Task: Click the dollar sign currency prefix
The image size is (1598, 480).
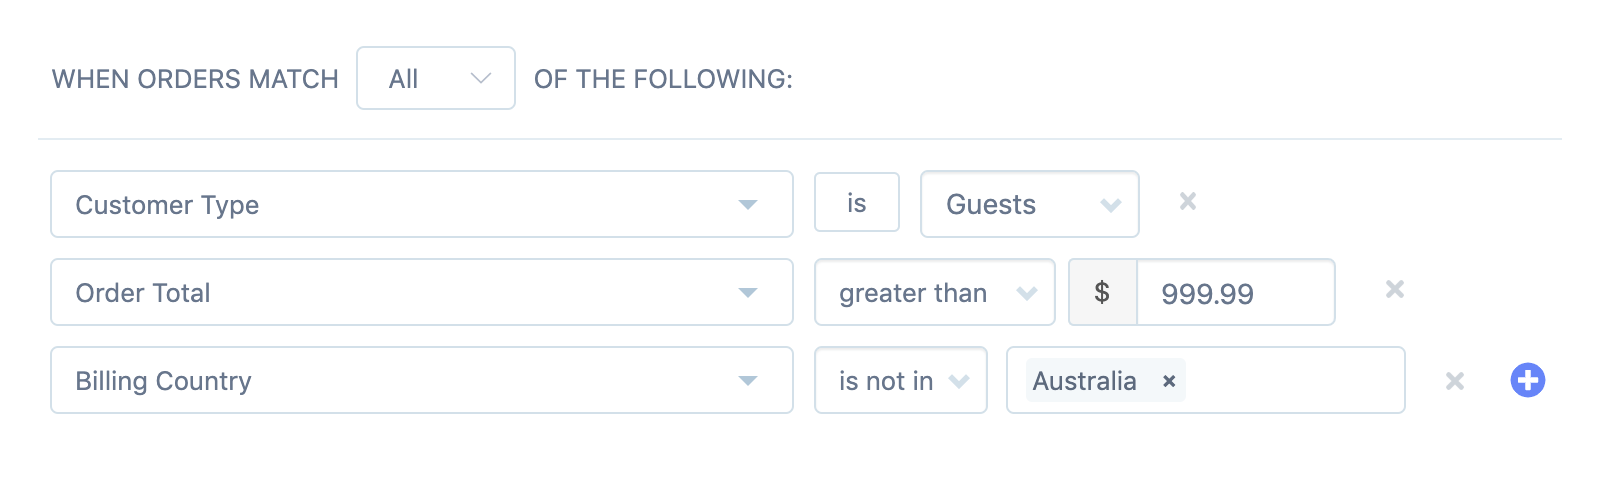Action: [x=1102, y=292]
